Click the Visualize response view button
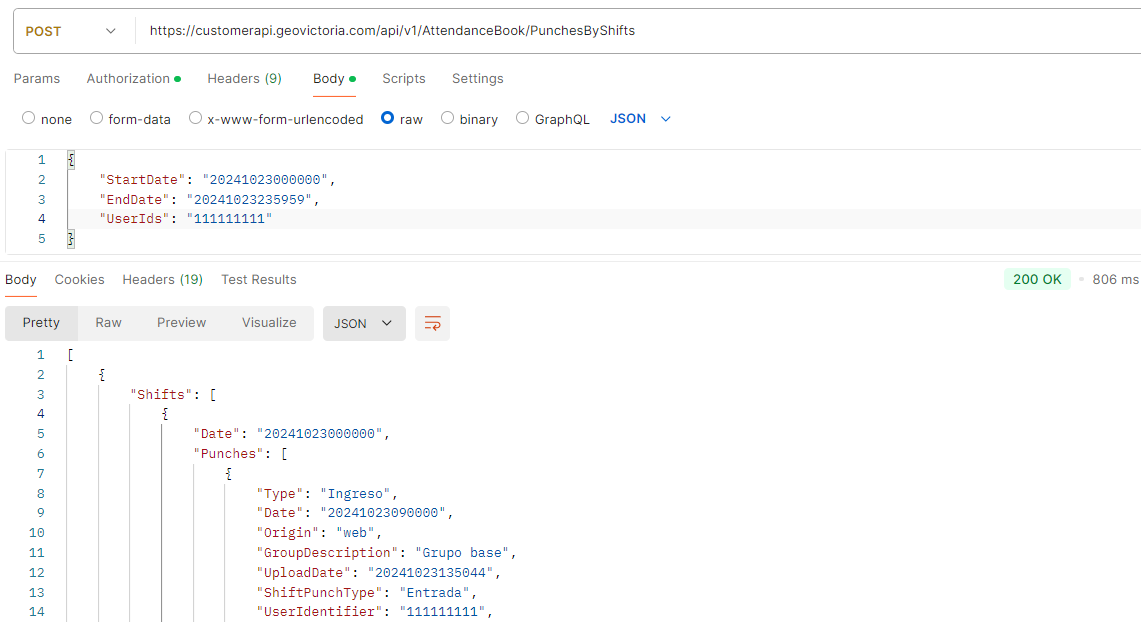The image size is (1141, 622). coord(269,322)
